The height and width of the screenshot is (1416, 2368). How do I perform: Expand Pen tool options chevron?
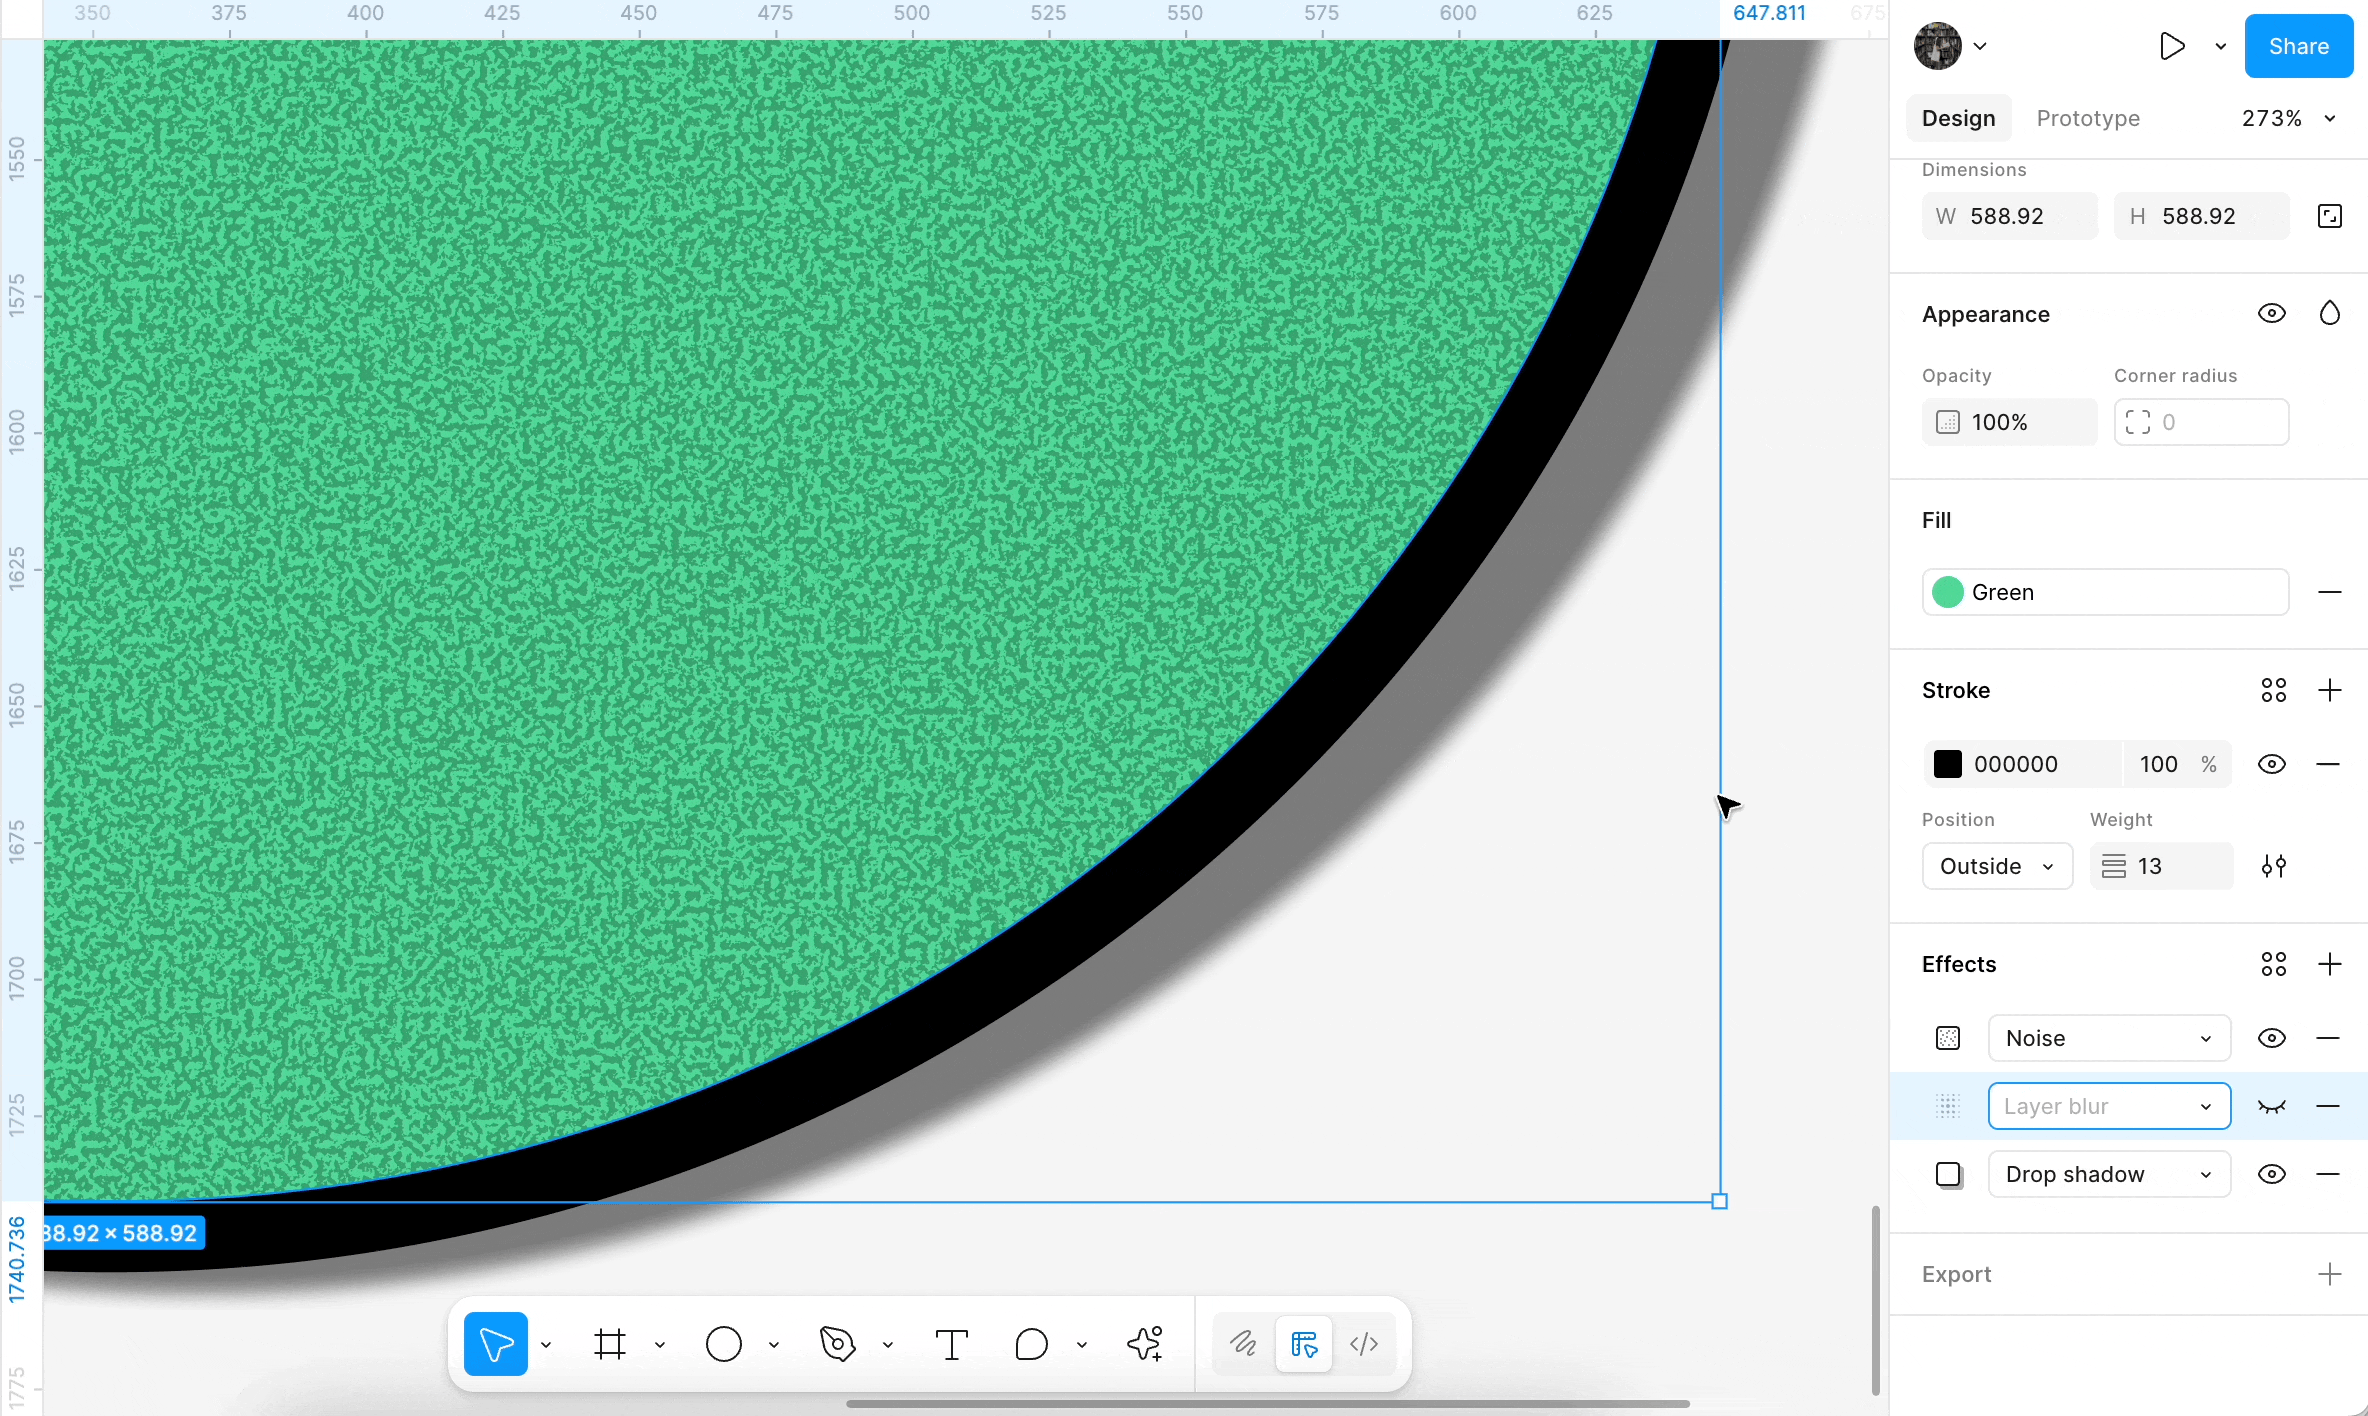point(888,1345)
